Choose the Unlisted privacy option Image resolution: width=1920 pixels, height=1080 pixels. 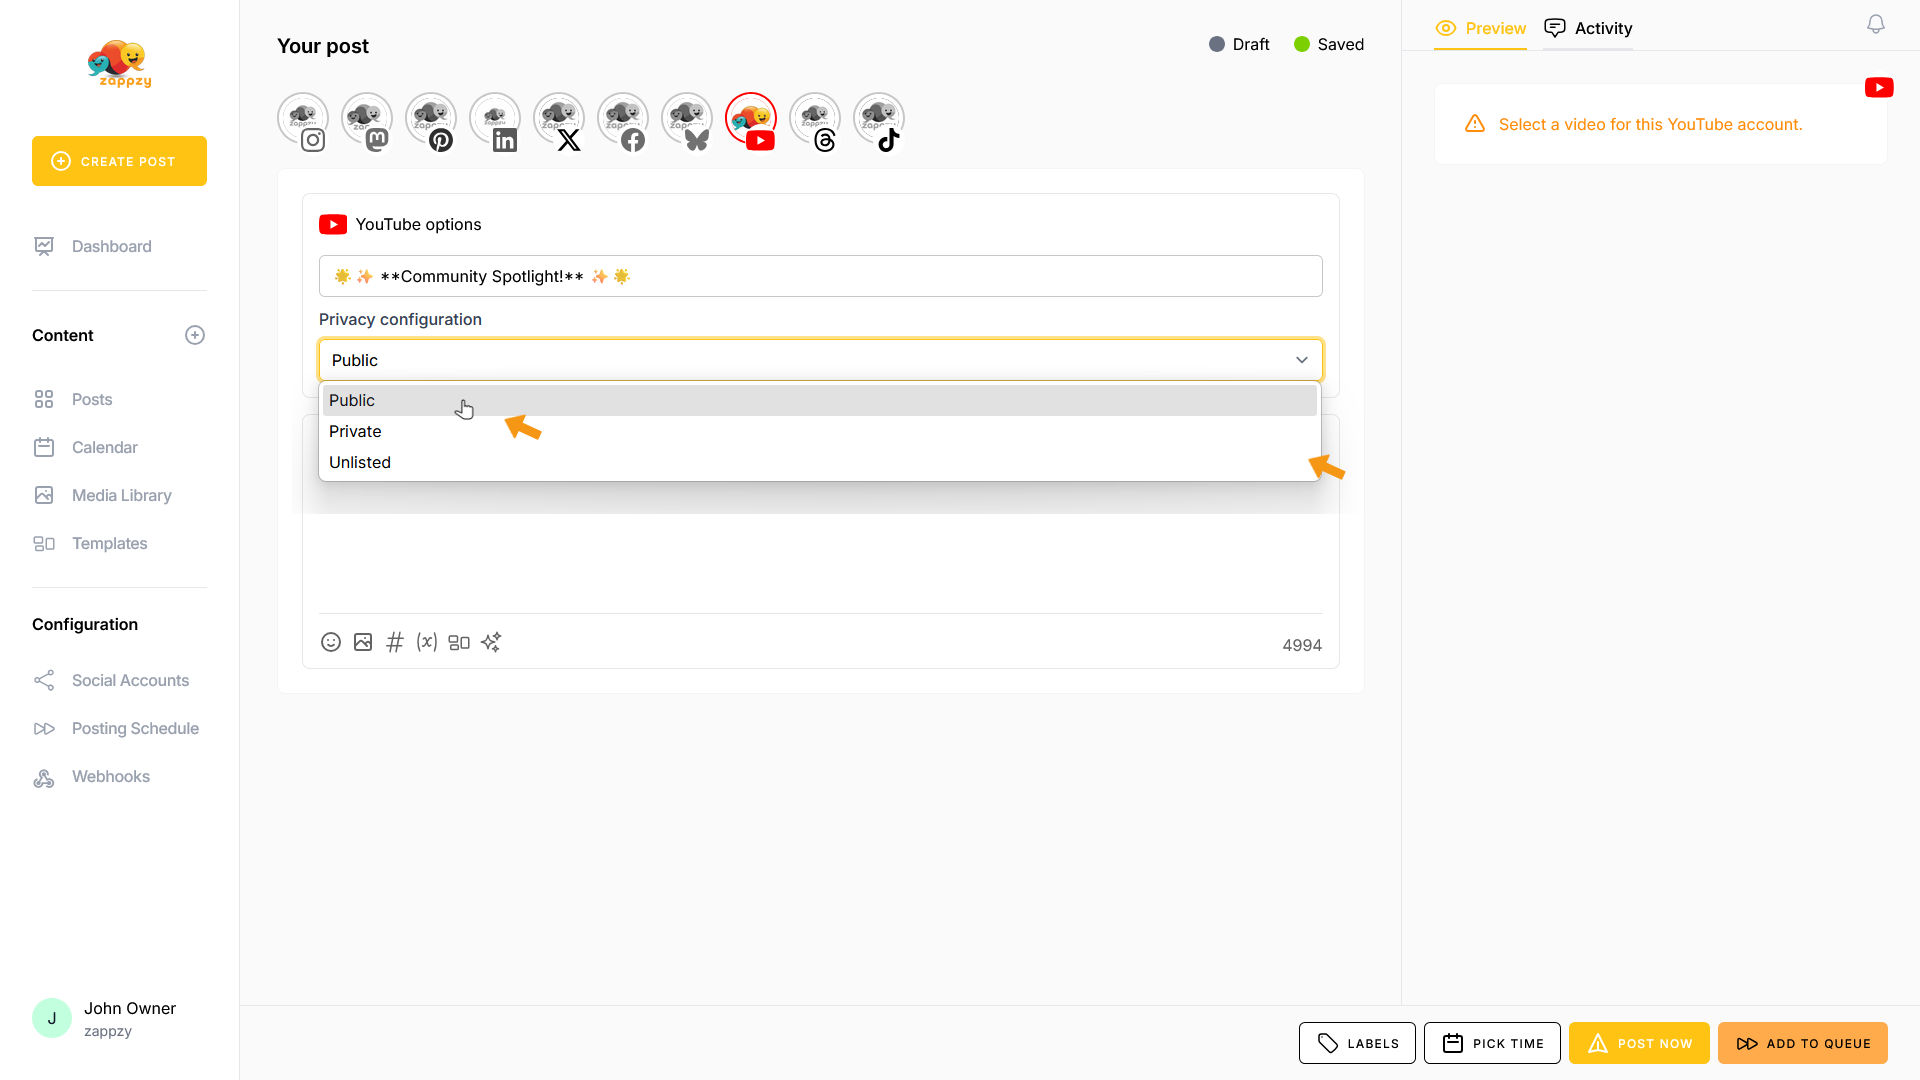pyautogui.click(x=360, y=462)
